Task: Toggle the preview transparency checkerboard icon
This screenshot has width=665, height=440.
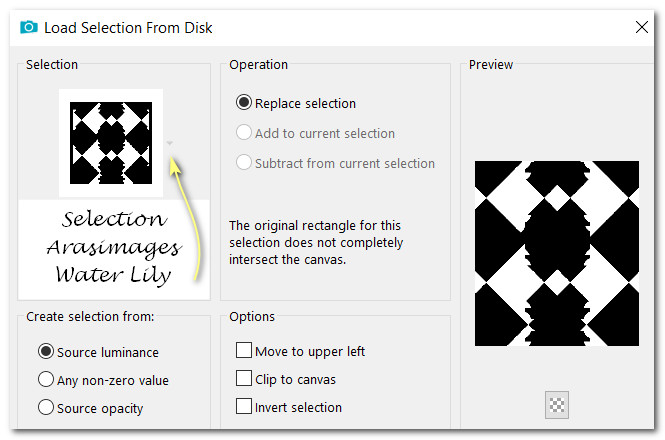Action: 557,405
